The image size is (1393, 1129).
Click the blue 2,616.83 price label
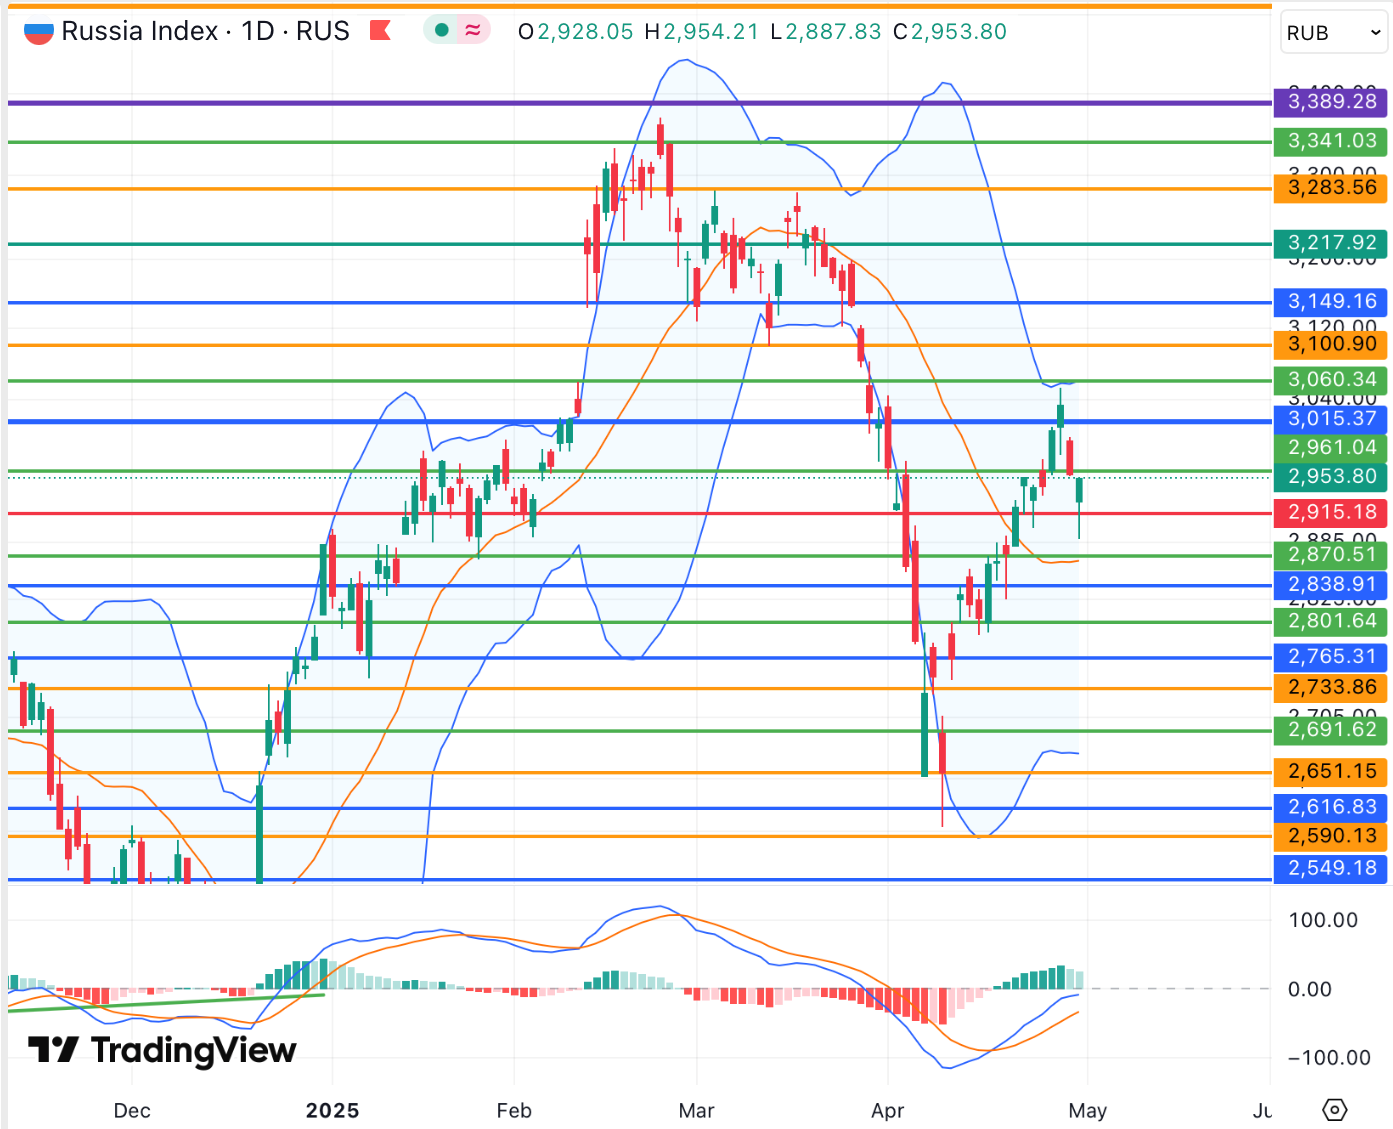pos(1331,807)
